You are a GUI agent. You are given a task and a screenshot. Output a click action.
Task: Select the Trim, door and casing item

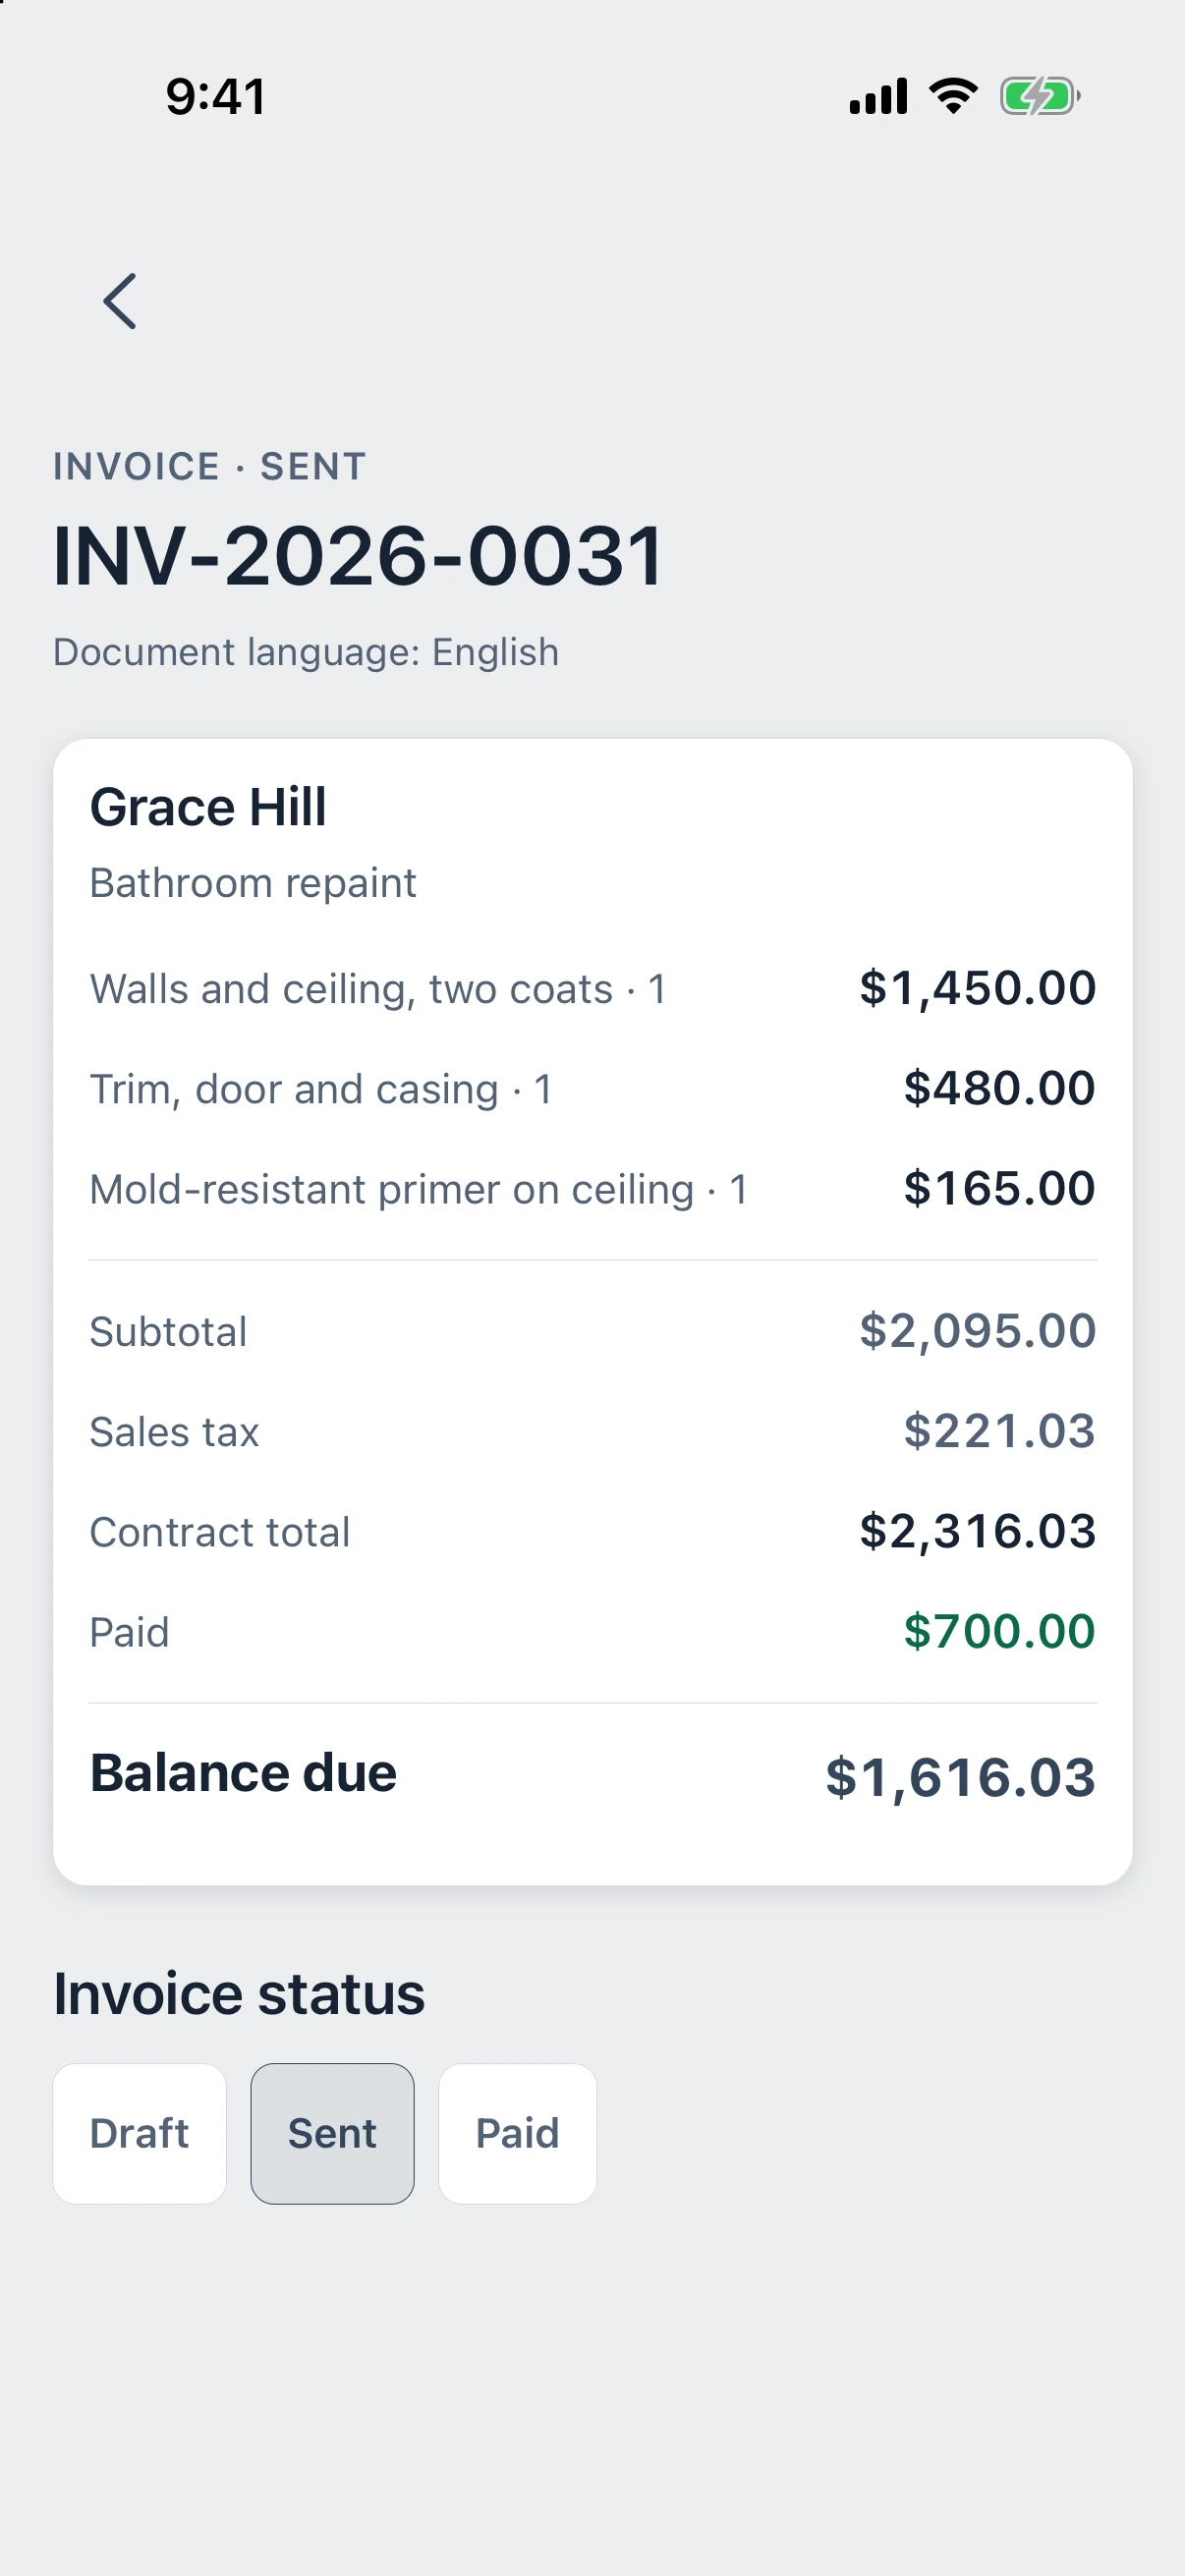593,1089
